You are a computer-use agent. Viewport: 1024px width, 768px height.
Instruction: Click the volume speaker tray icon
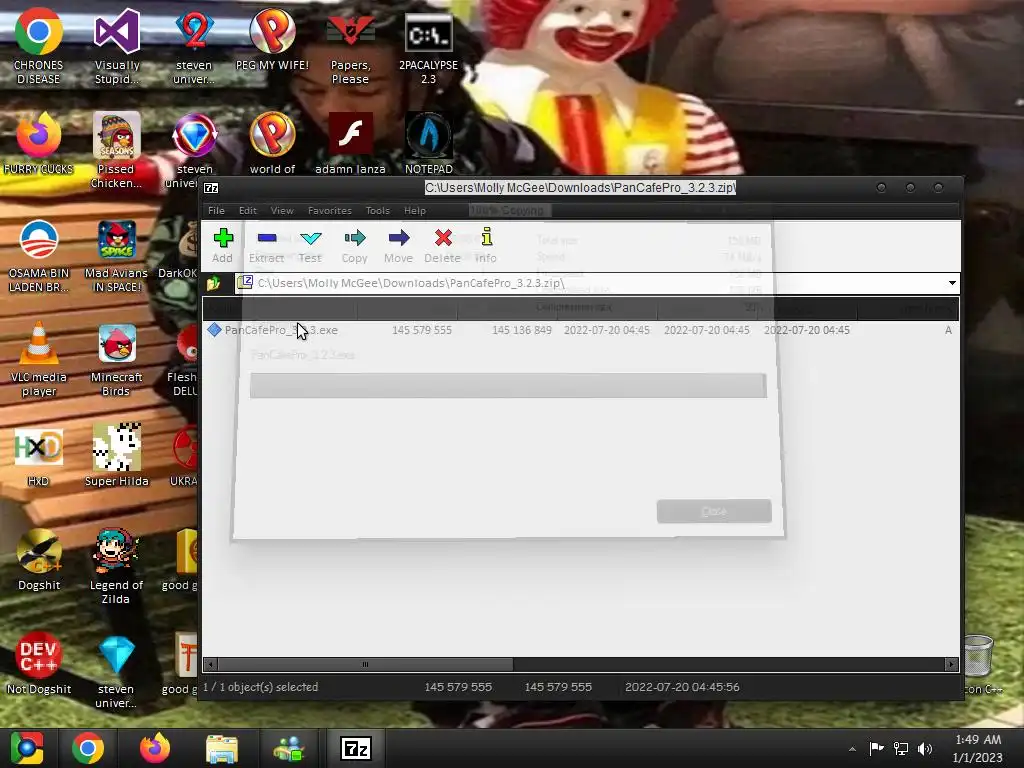925,748
